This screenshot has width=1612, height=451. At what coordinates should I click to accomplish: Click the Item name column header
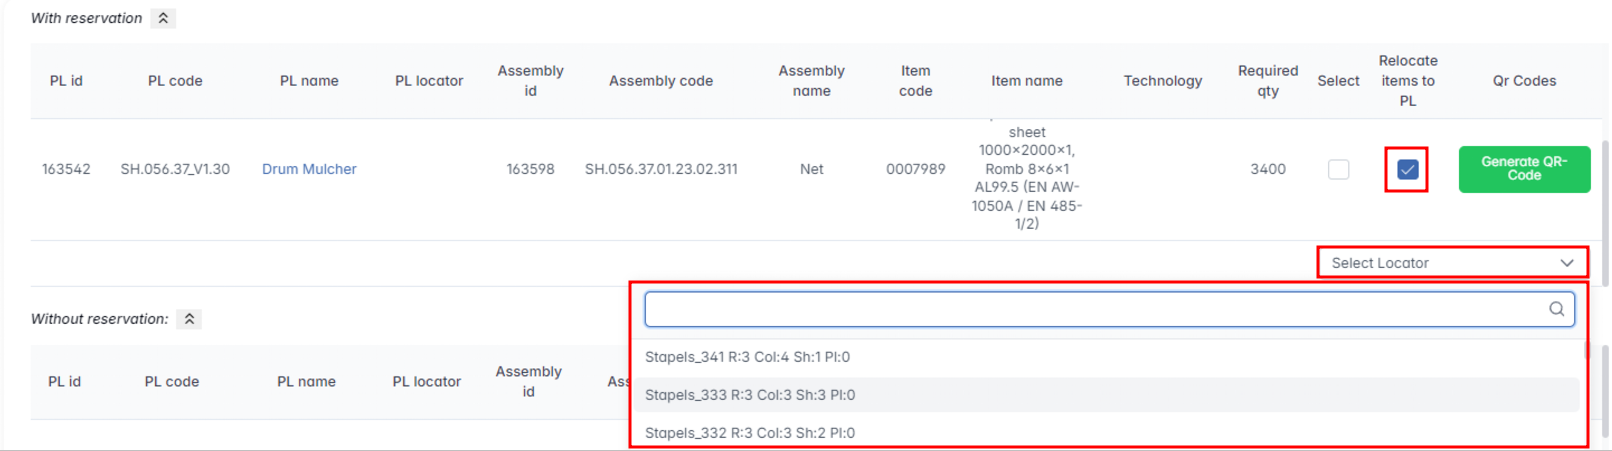1026,81
